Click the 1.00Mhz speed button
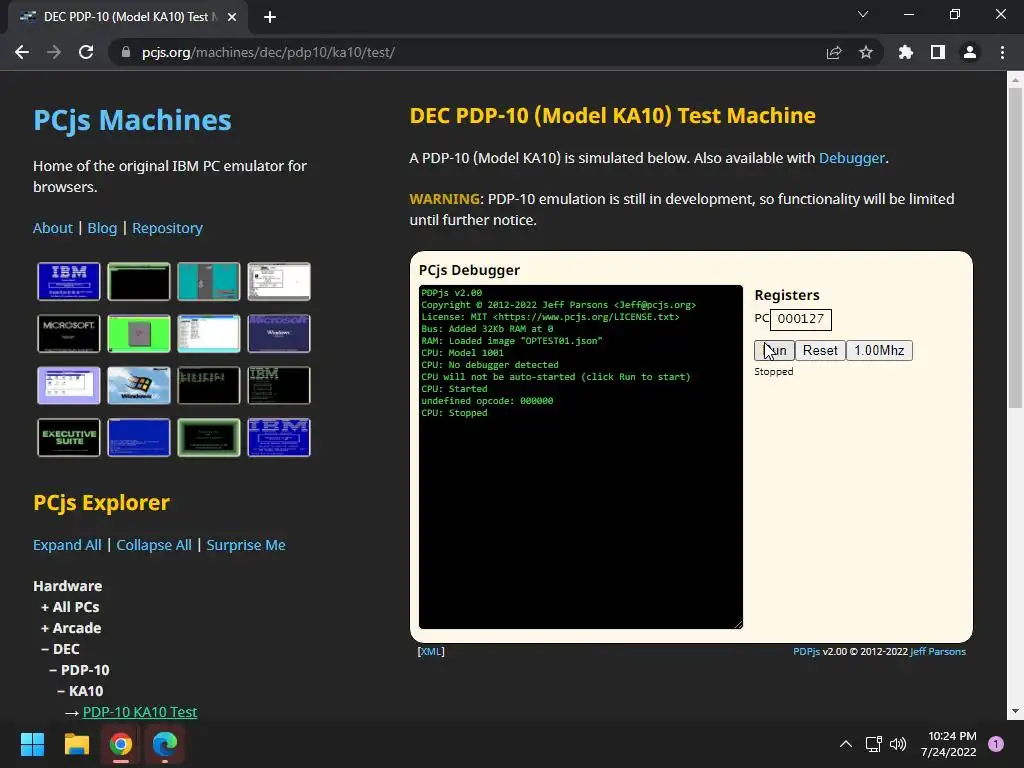The height and width of the screenshot is (768, 1024). [879, 351]
